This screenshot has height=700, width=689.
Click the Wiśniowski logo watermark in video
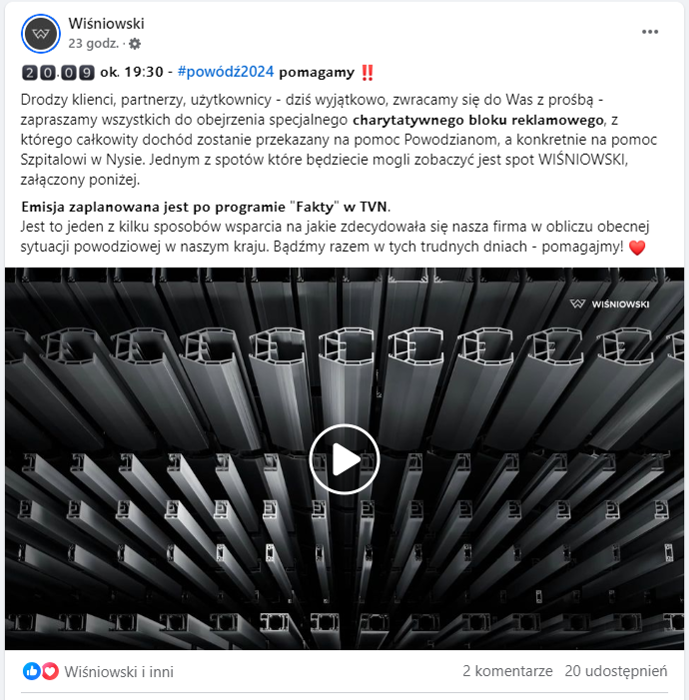pos(610,304)
